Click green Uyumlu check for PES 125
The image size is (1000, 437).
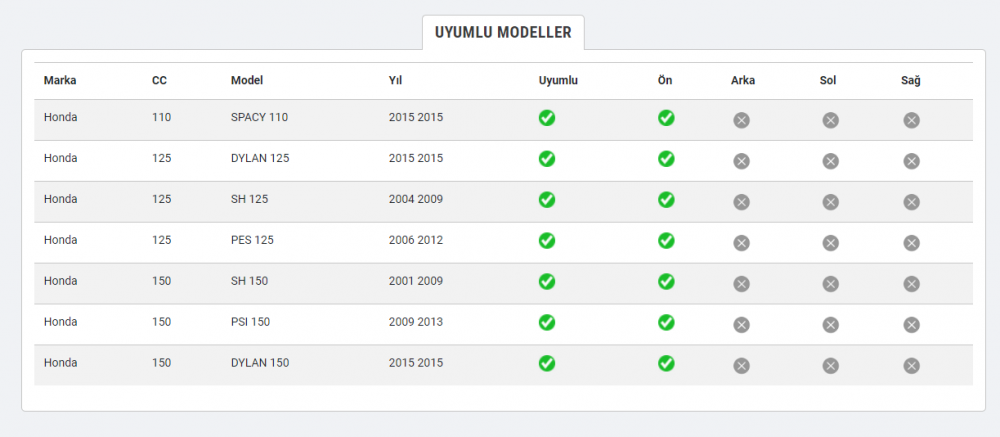point(547,241)
